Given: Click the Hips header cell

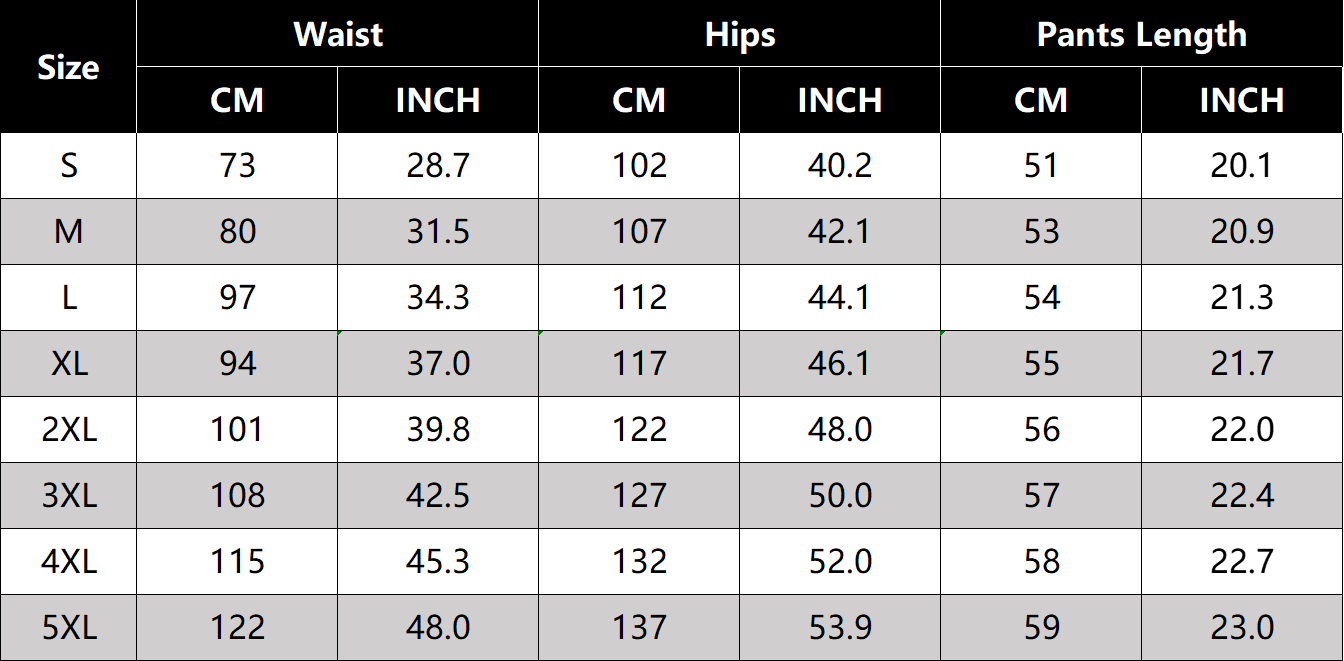Looking at the screenshot, I should 740,34.
